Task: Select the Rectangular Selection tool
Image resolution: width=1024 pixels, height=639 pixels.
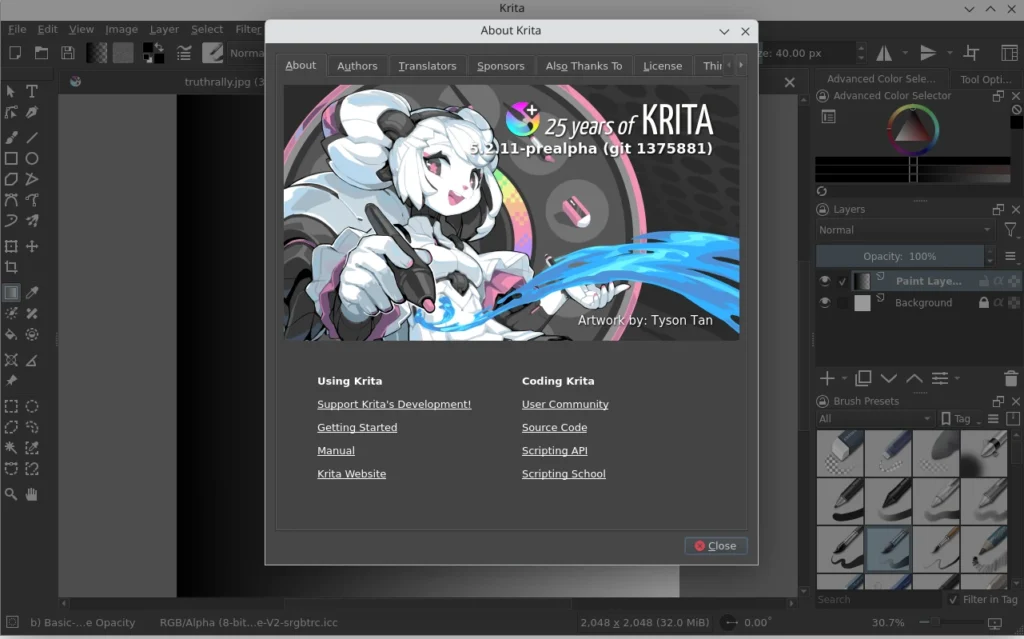Action: tap(11, 406)
